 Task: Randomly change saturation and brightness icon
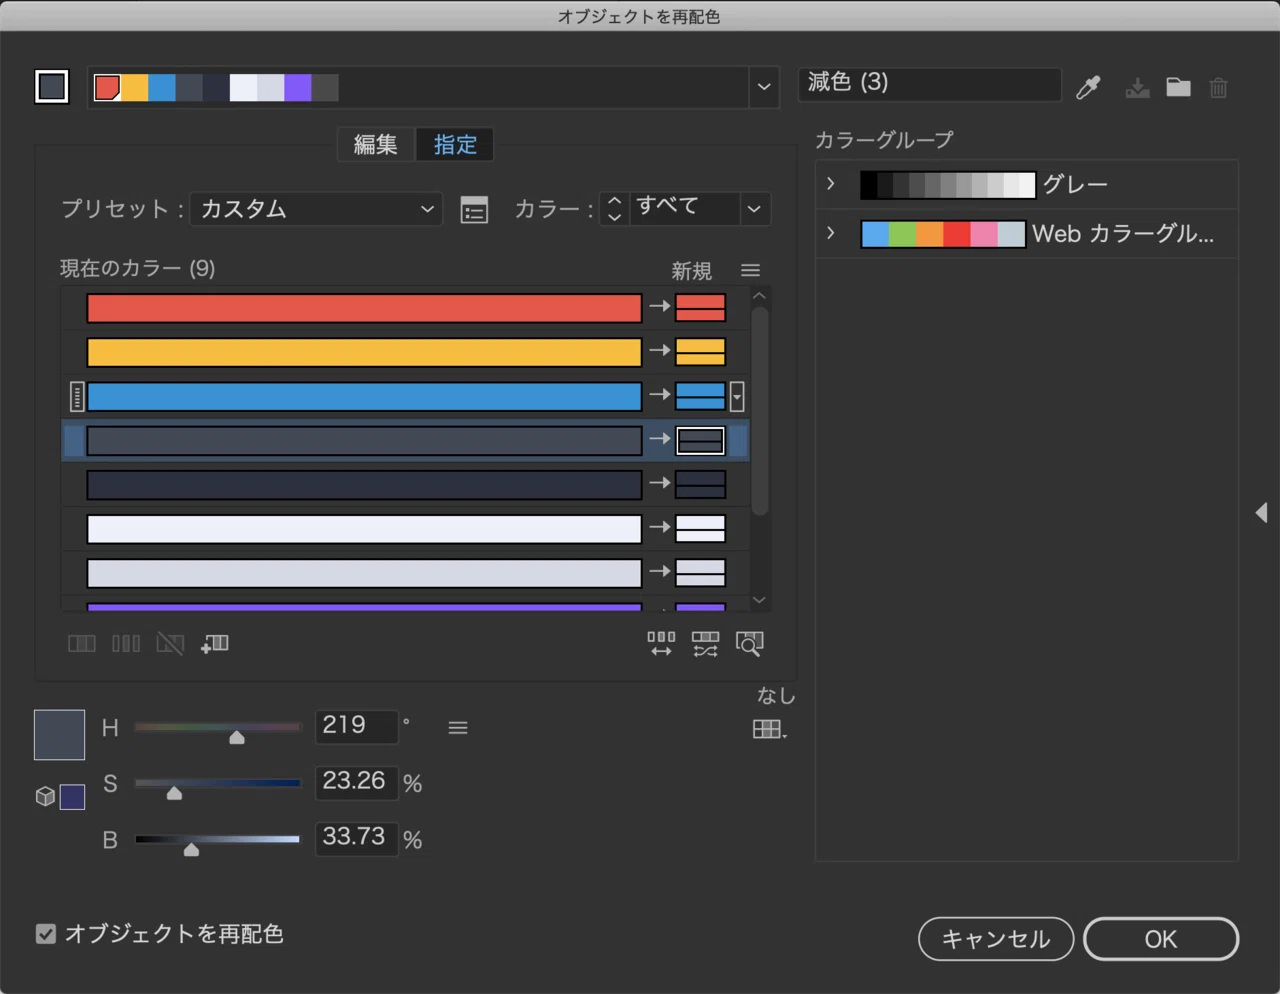coord(705,643)
